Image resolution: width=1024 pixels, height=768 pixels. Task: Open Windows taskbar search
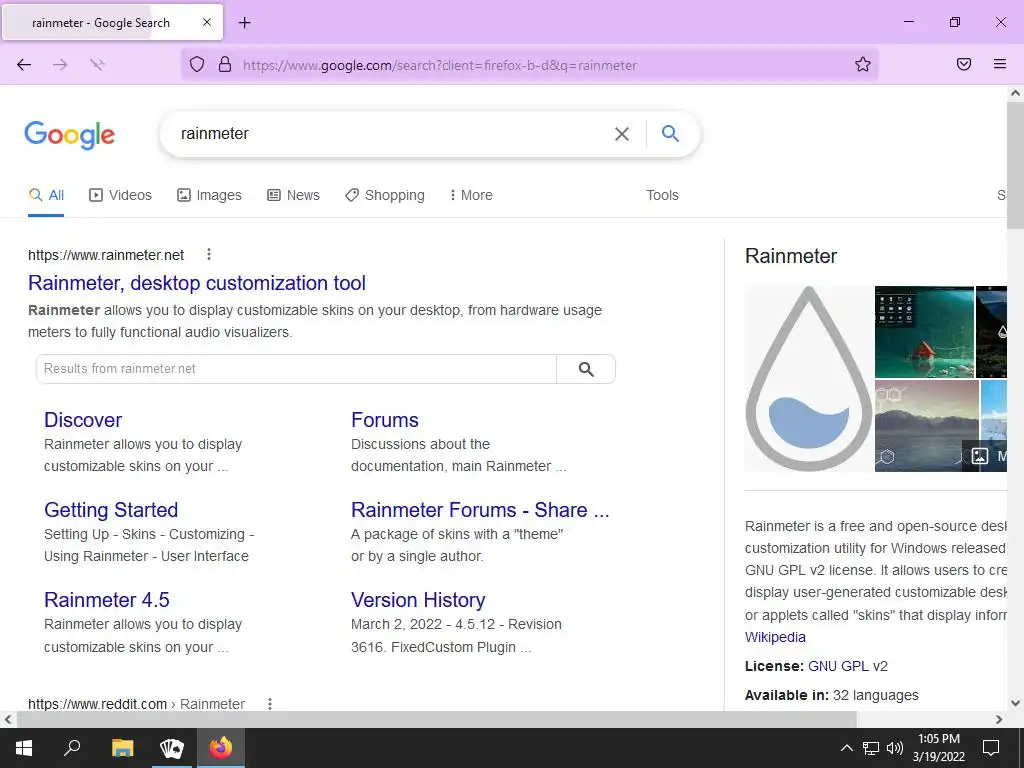pyautogui.click(x=72, y=748)
